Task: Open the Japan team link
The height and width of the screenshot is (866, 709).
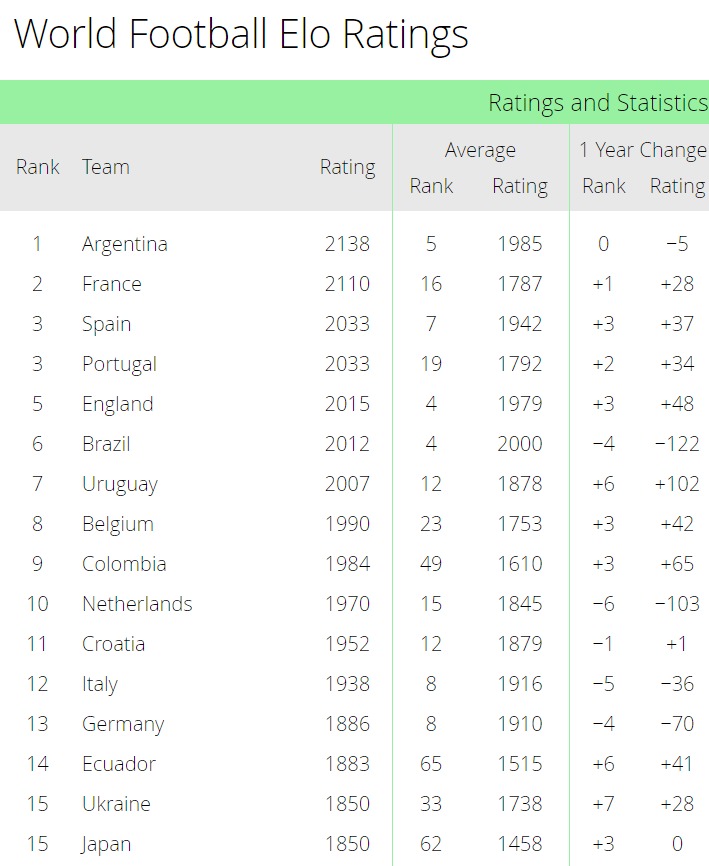Action: tap(106, 844)
